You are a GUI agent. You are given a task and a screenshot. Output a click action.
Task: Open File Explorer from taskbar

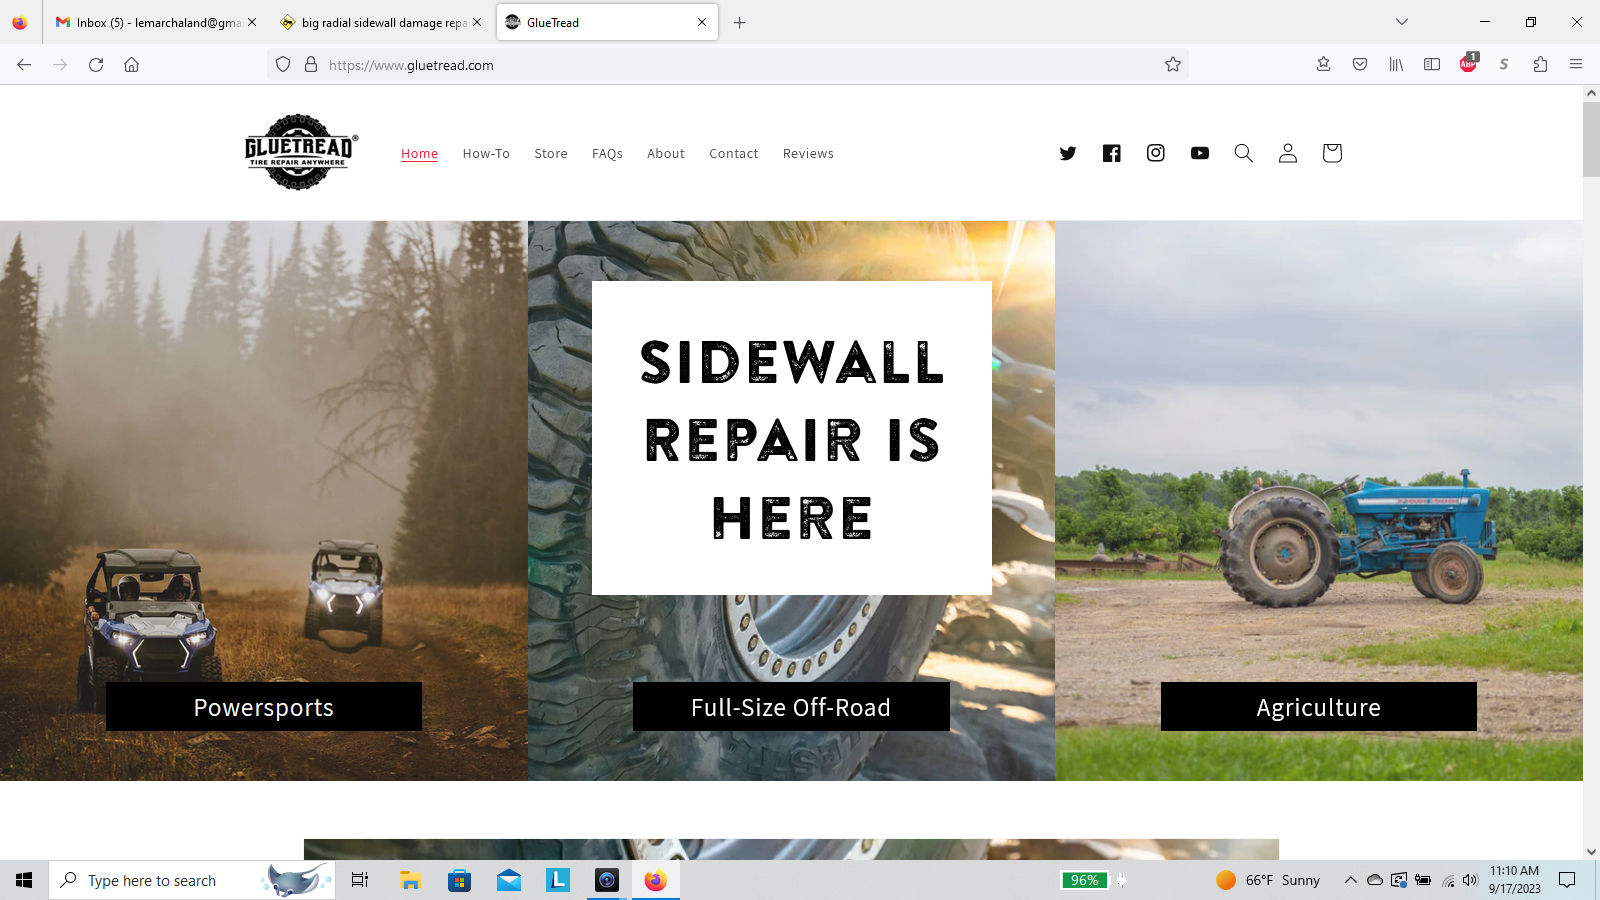[410, 880]
